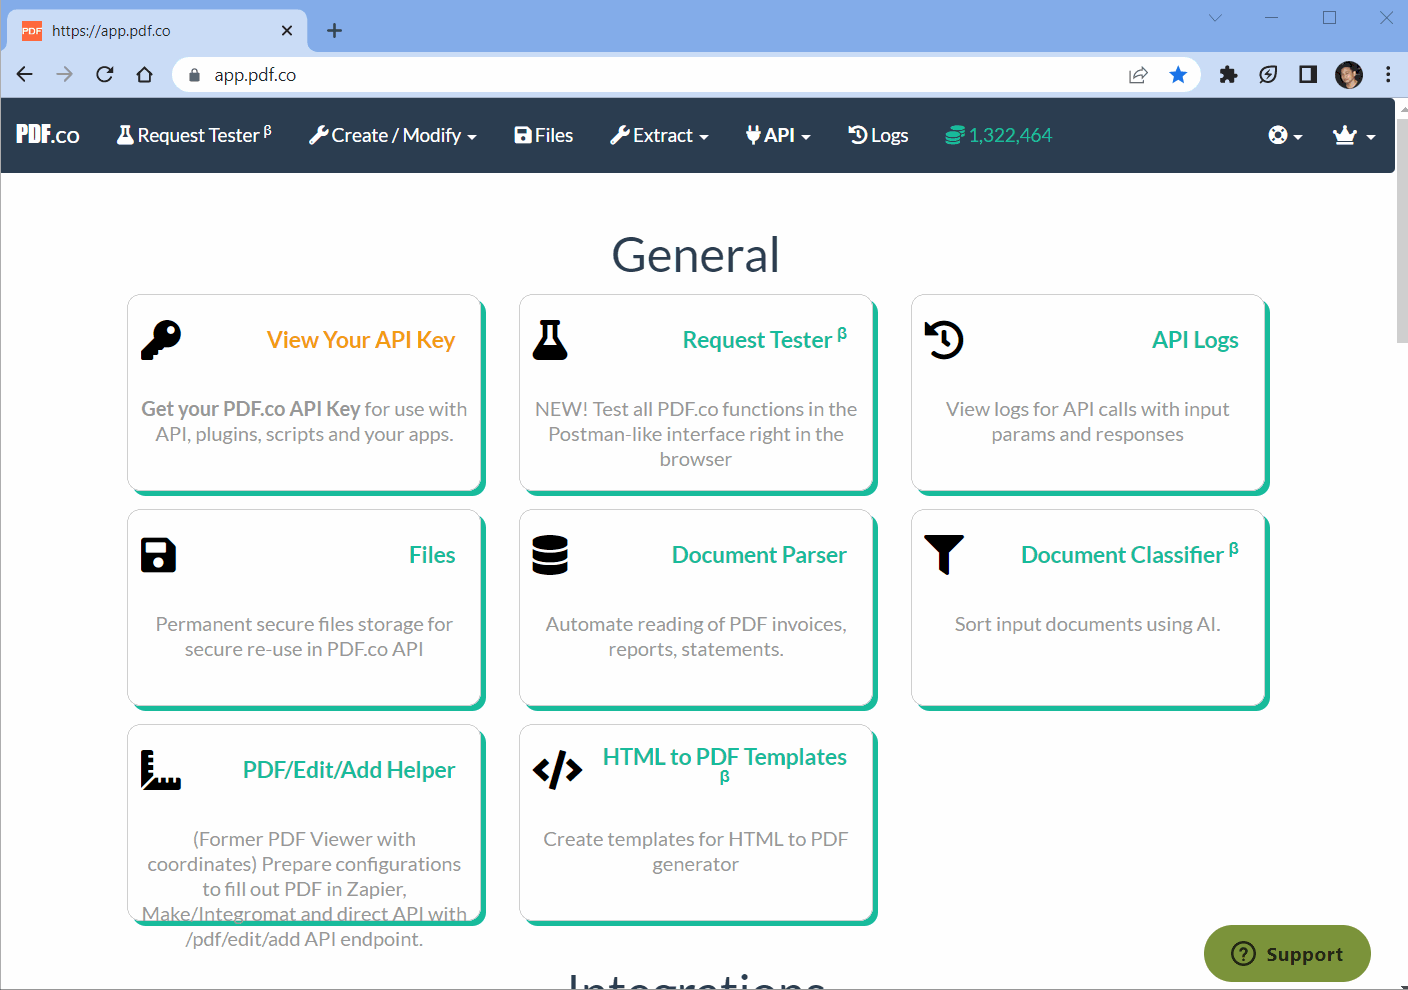
Task: Open a new browser tab with plus
Action: pos(334,31)
